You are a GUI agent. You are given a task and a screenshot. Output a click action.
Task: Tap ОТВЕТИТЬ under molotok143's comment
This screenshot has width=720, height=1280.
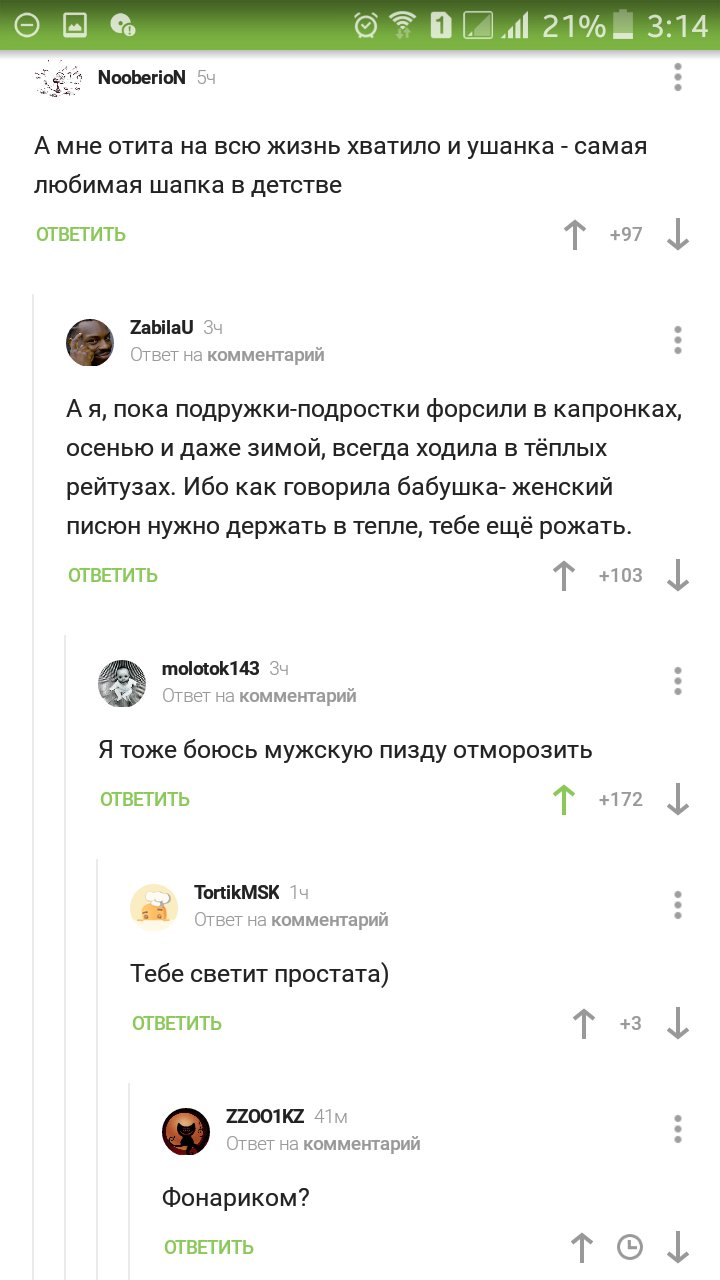point(145,799)
